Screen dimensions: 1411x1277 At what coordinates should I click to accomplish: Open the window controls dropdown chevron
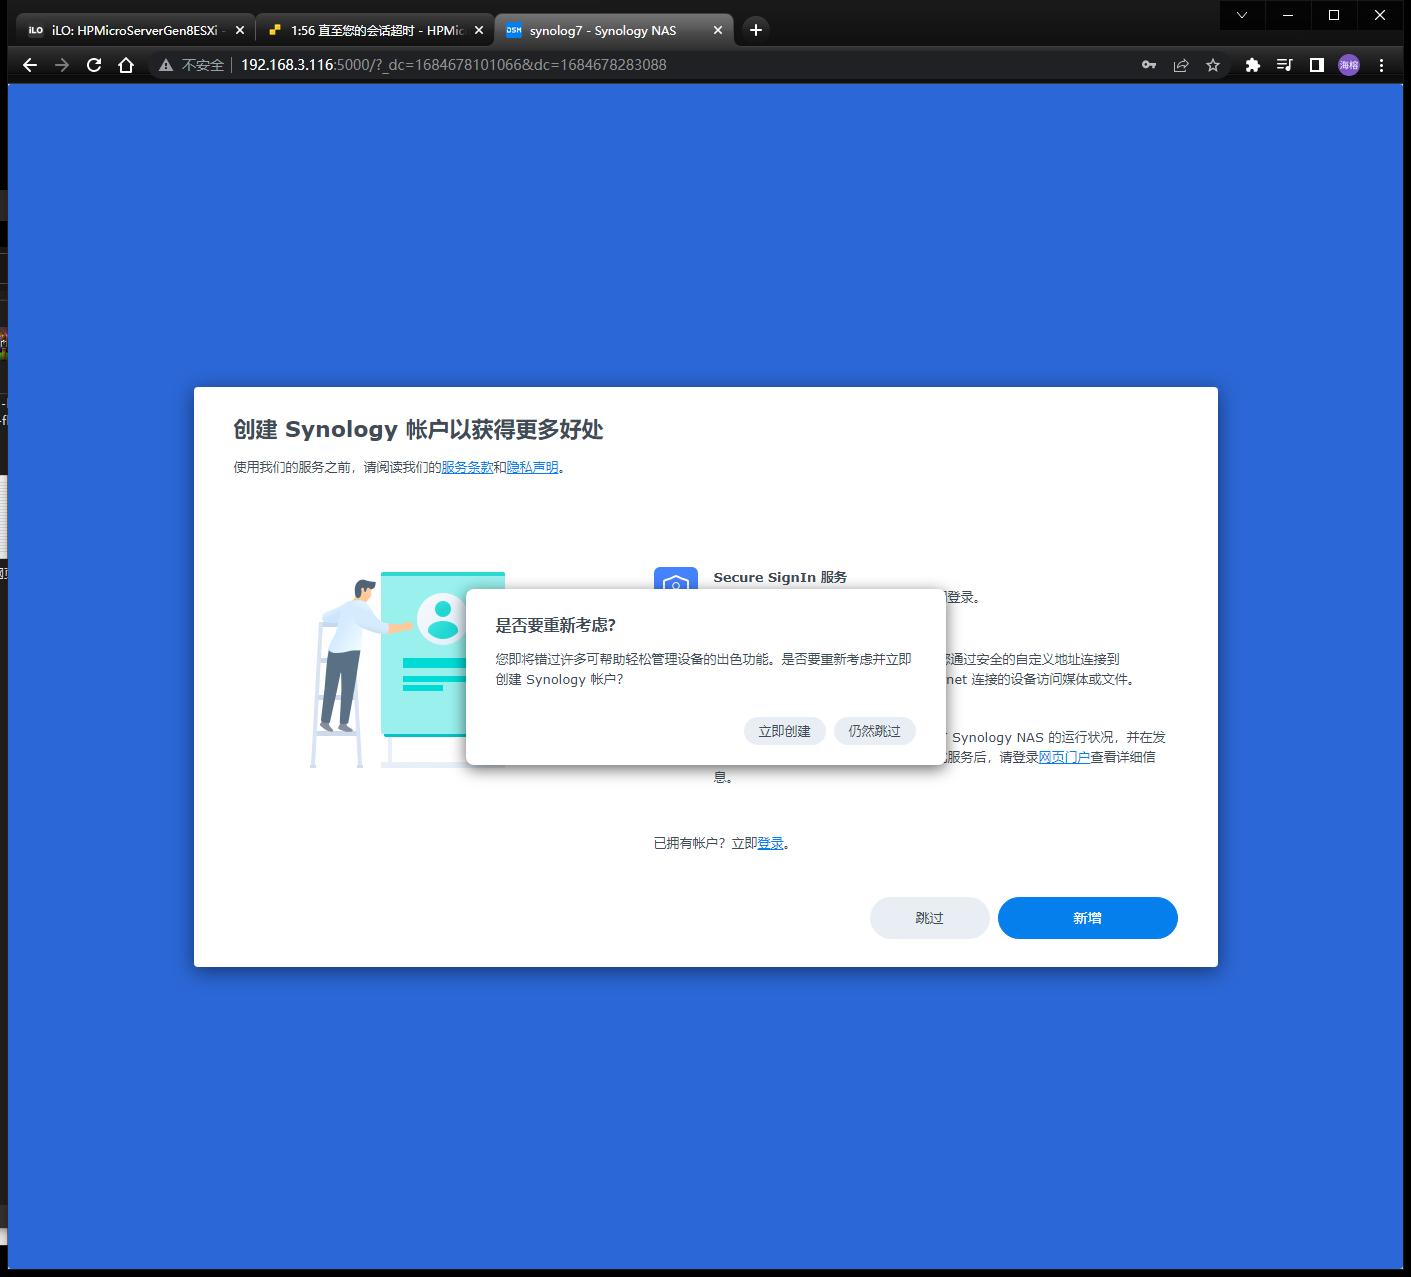[x=1242, y=15]
